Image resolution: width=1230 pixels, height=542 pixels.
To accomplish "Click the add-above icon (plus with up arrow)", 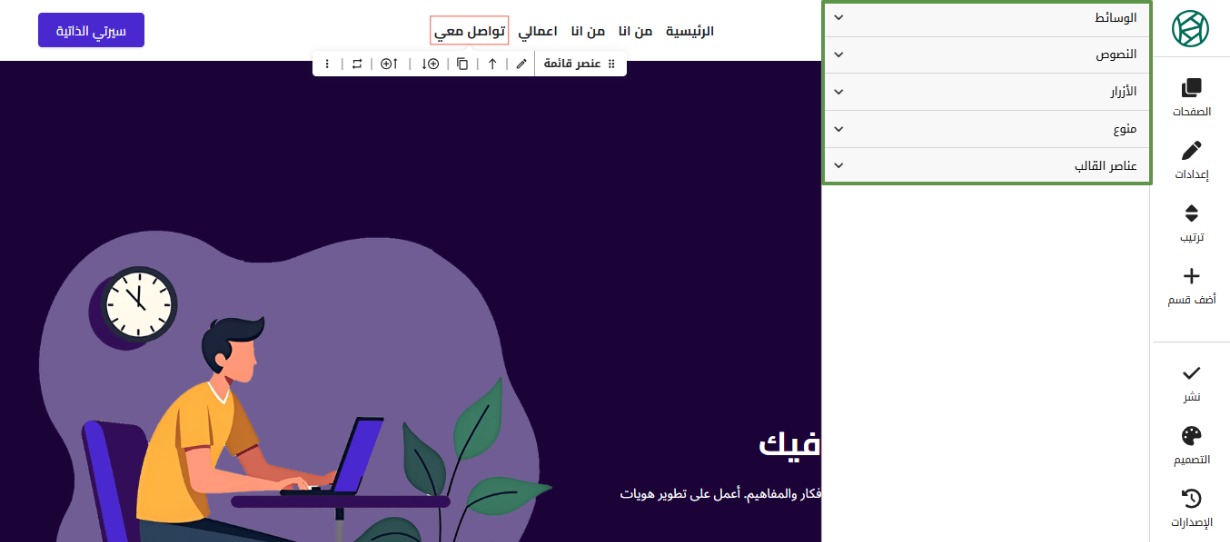I will pos(390,64).
